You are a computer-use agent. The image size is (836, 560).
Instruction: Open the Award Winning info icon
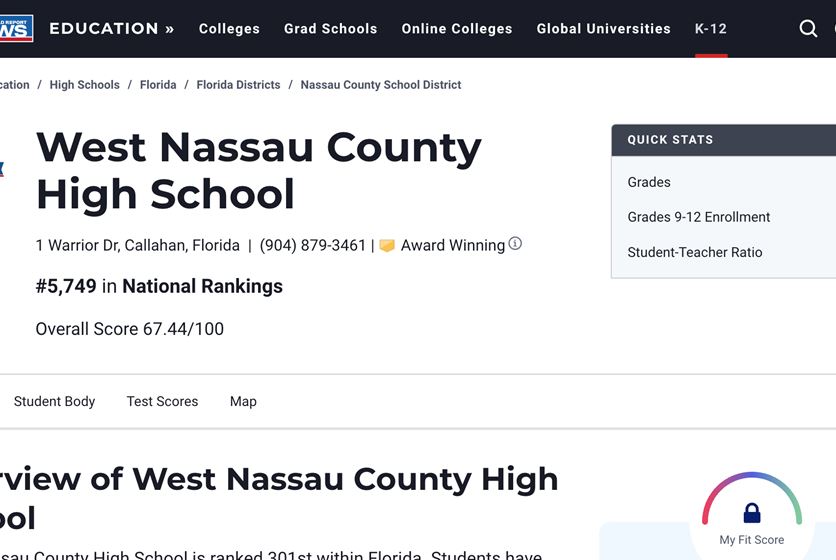(515, 243)
